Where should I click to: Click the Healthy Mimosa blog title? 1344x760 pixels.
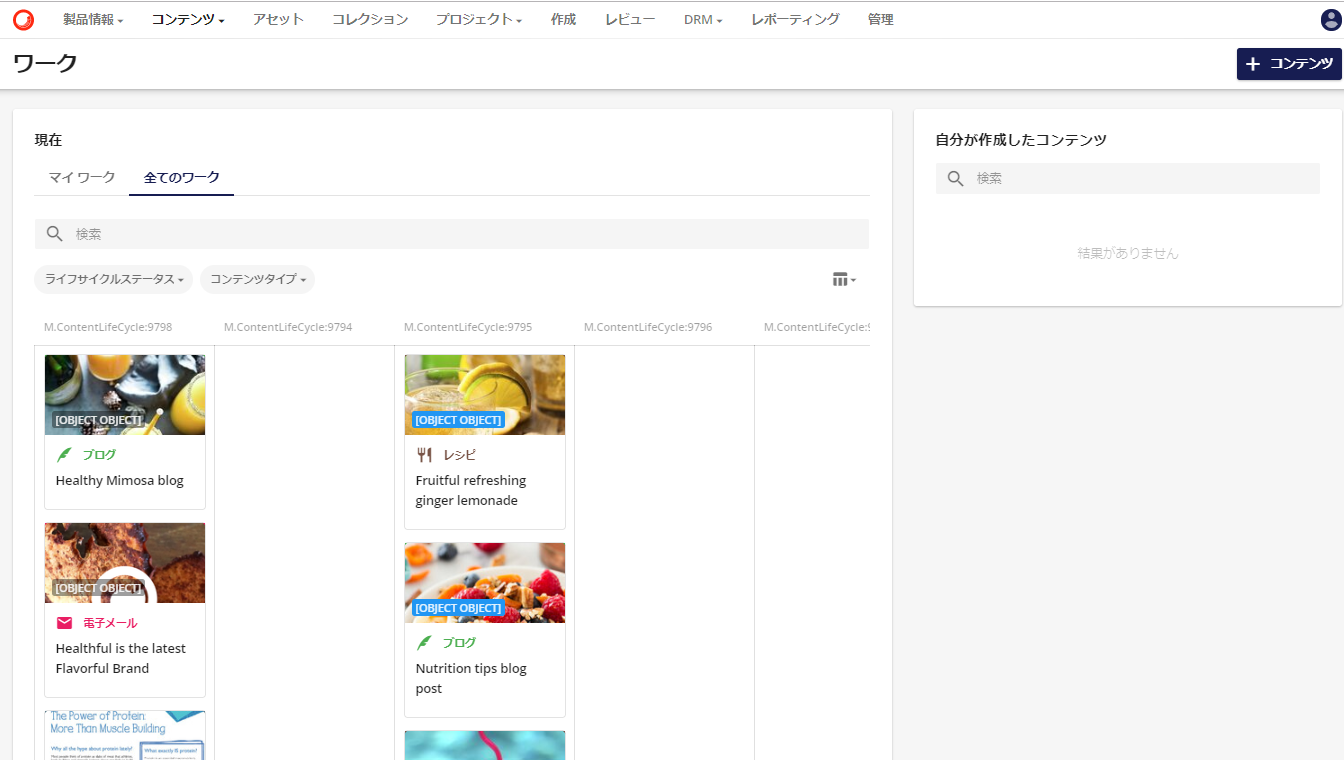pyautogui.click(x=120, y=480)
